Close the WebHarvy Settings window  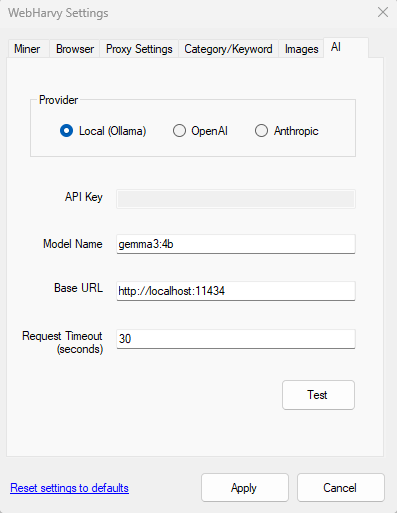[x=383, y=13]
